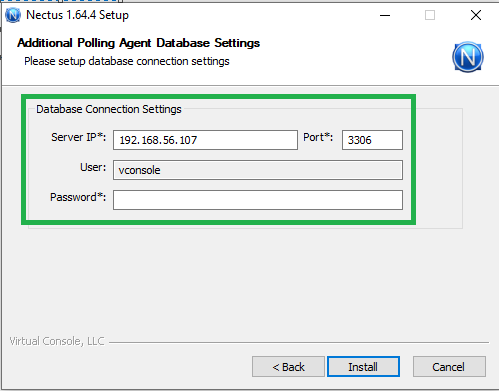Image resolution: width=499 pixels, height=391 pixels.
Task: Close the Nectus Setup window
Action: point(476,15)
